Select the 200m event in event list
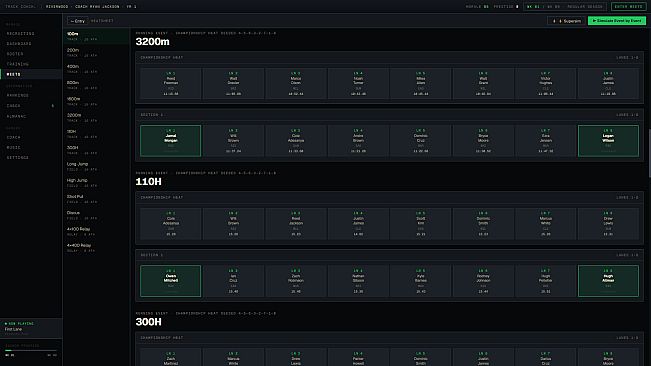The width and height of the screenshot is (651, 366). pos(96,52)
